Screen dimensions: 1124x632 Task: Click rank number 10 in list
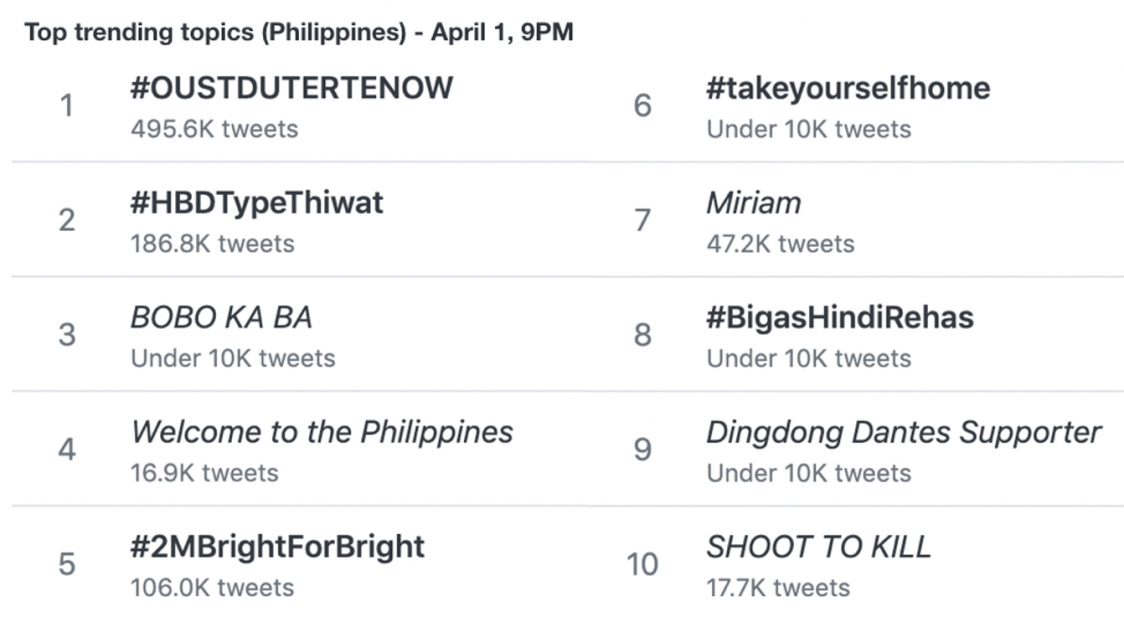click(642, 565)
